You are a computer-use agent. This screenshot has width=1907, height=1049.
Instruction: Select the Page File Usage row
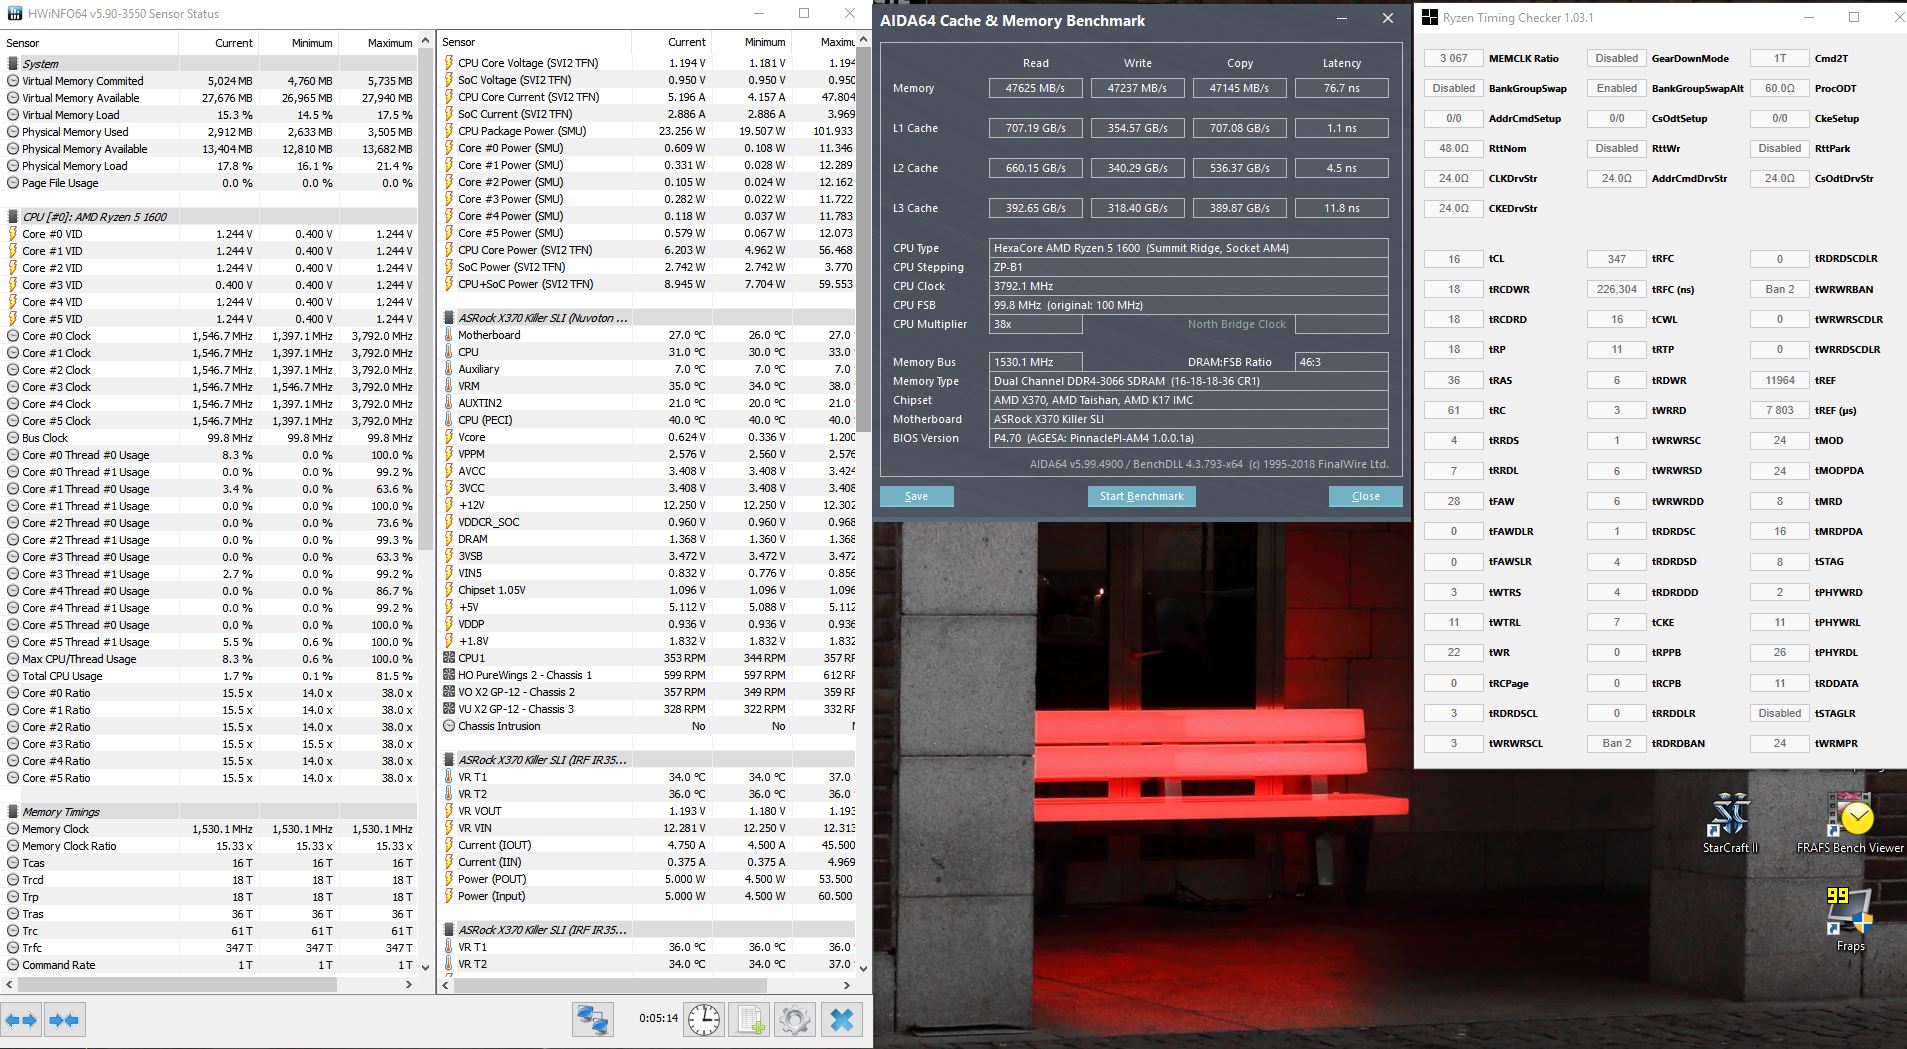209,183
